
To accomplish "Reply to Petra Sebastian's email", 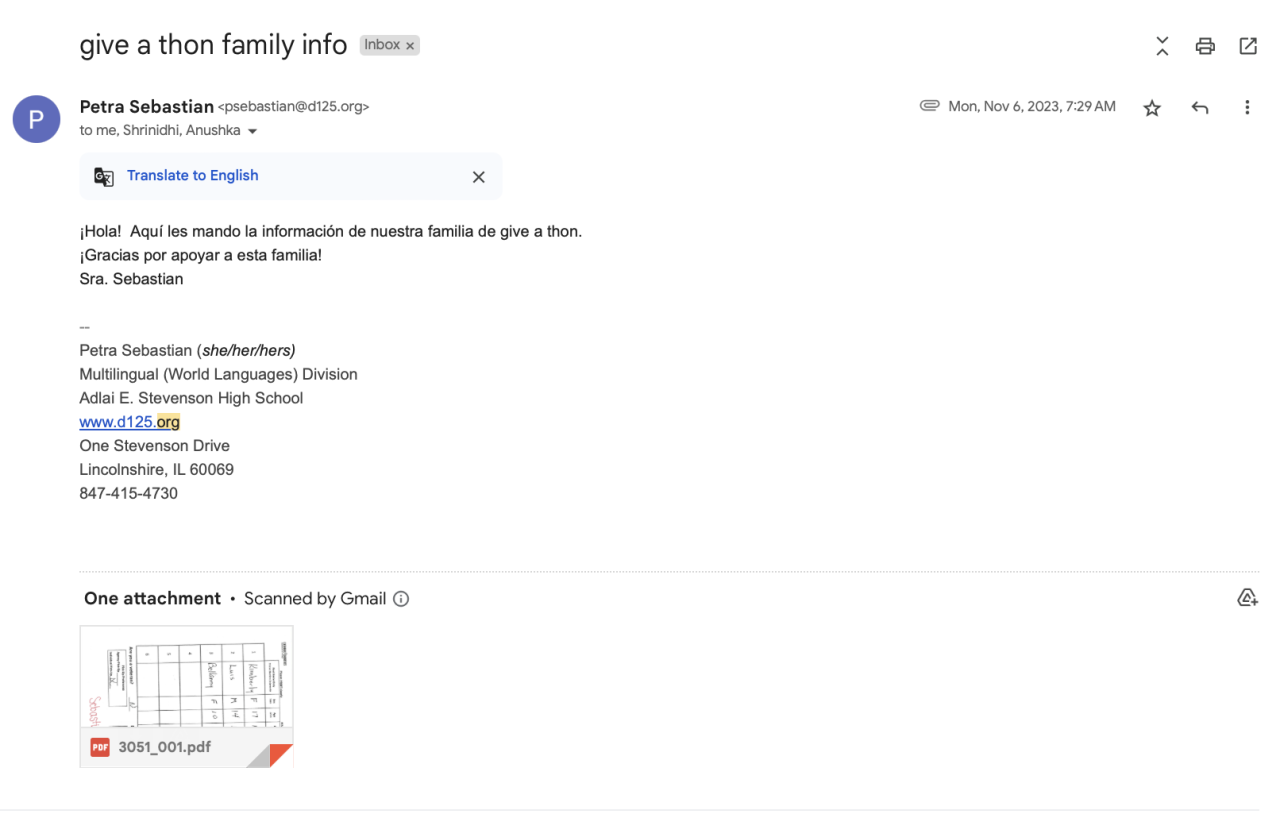I will (x=1200, y=108).
